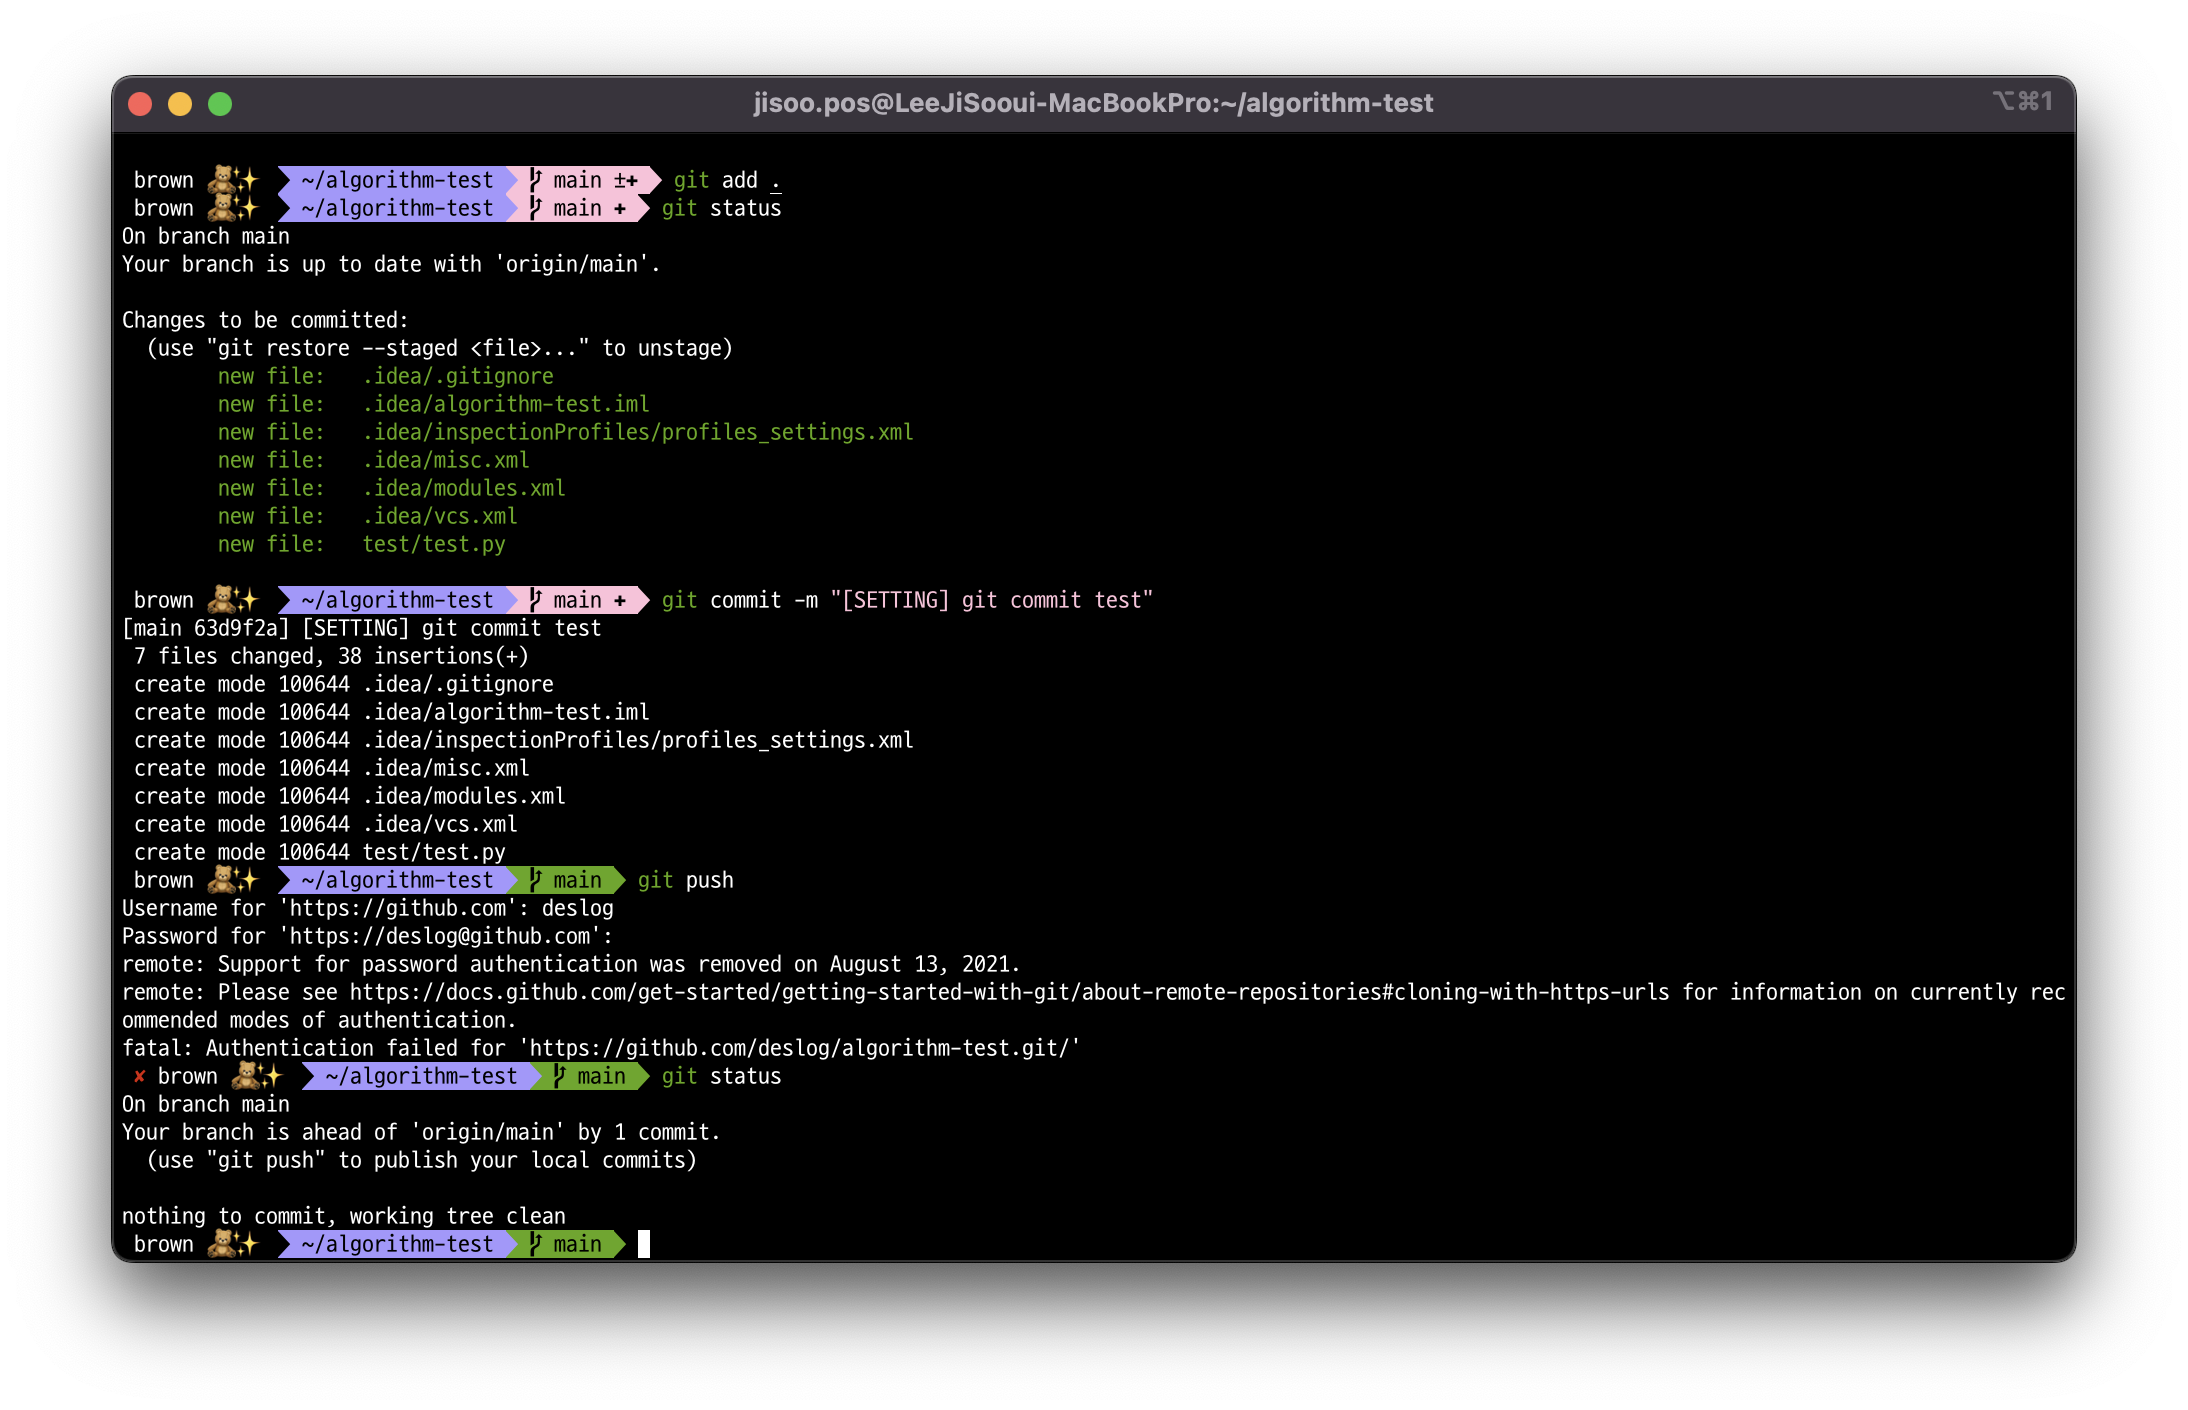
Task: Click 'Your branch is ahead of origin/main by 1 commit' line
Action: 421,1132
